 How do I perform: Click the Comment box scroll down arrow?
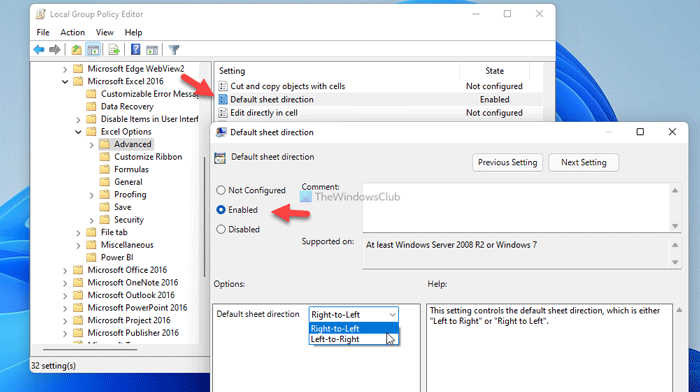(x=675, y=226)
